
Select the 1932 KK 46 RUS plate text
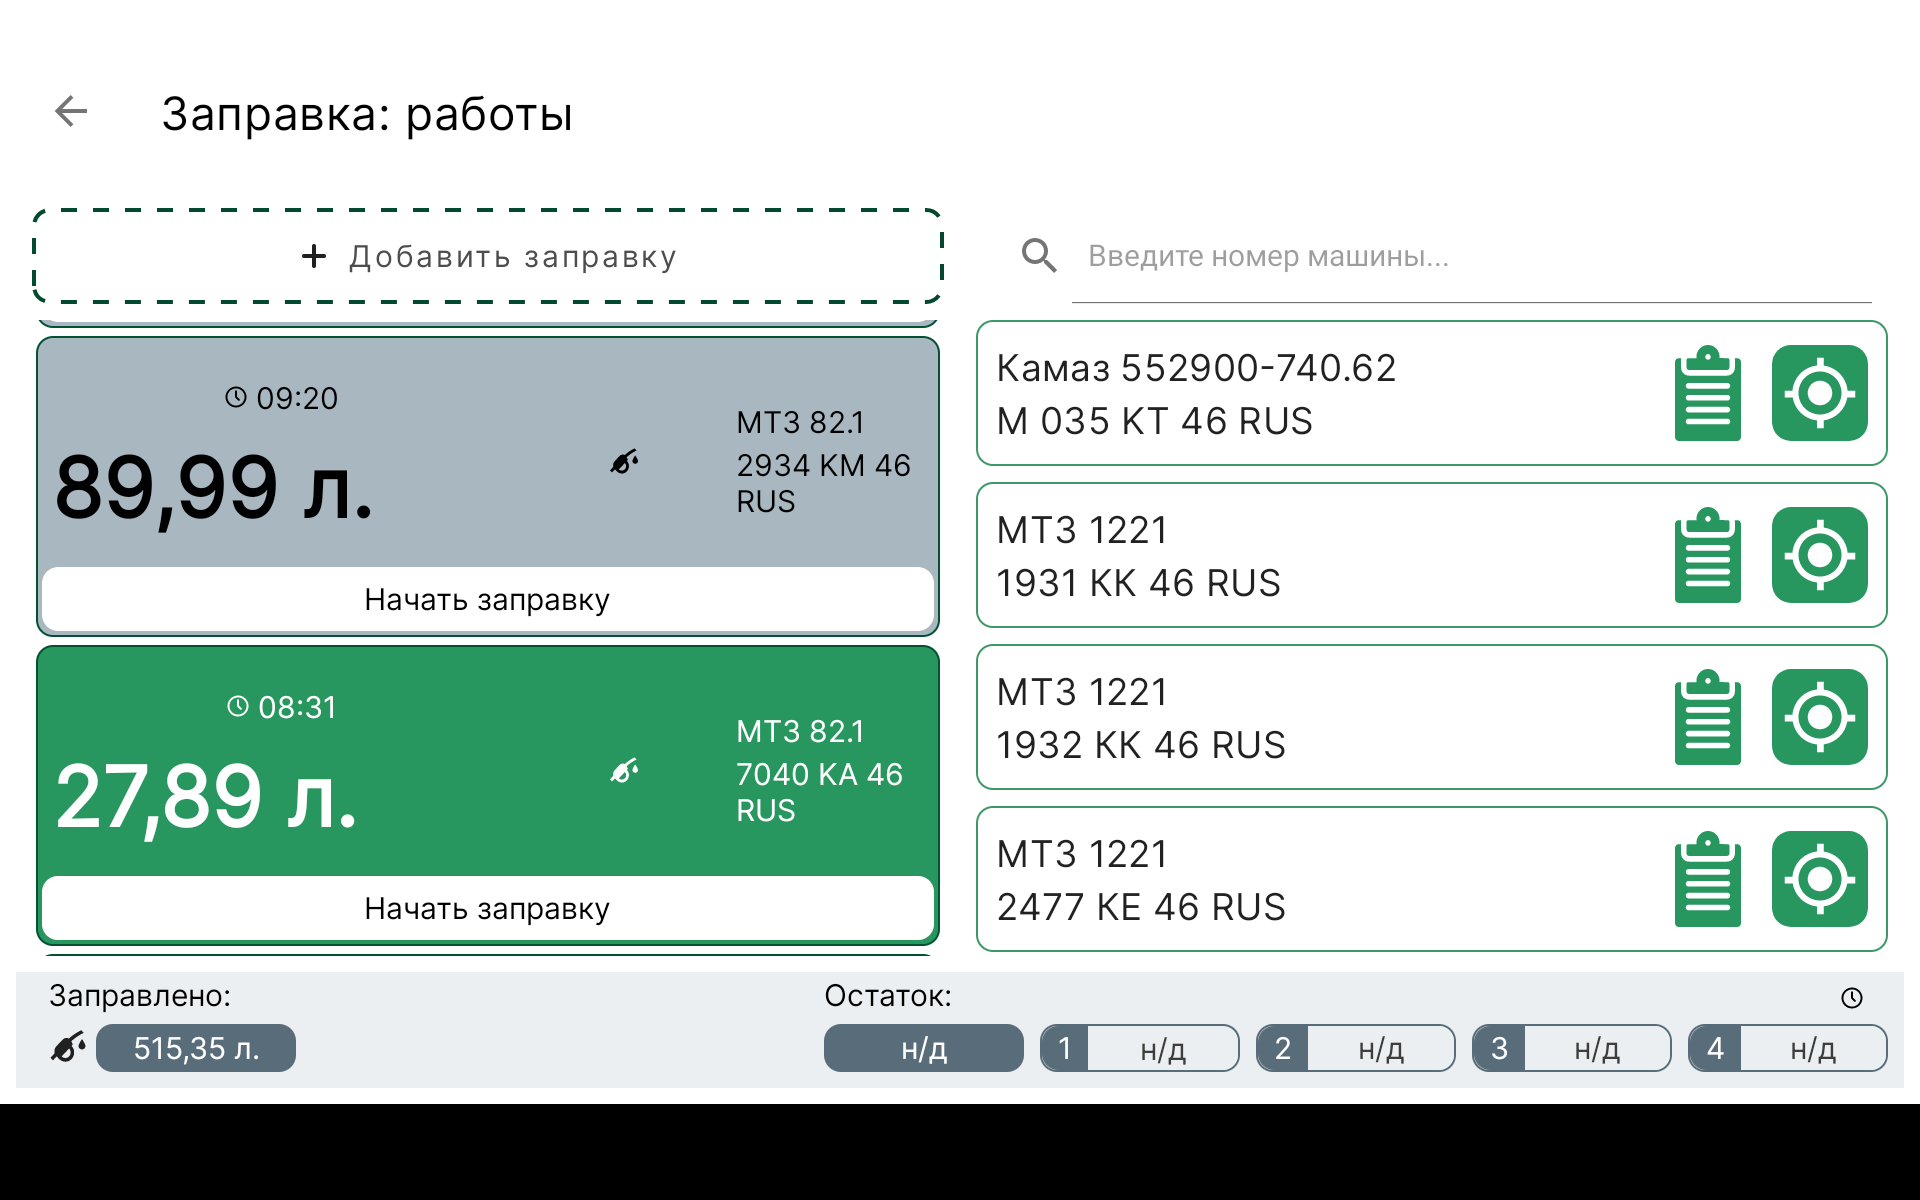(x=1141, y=745)
